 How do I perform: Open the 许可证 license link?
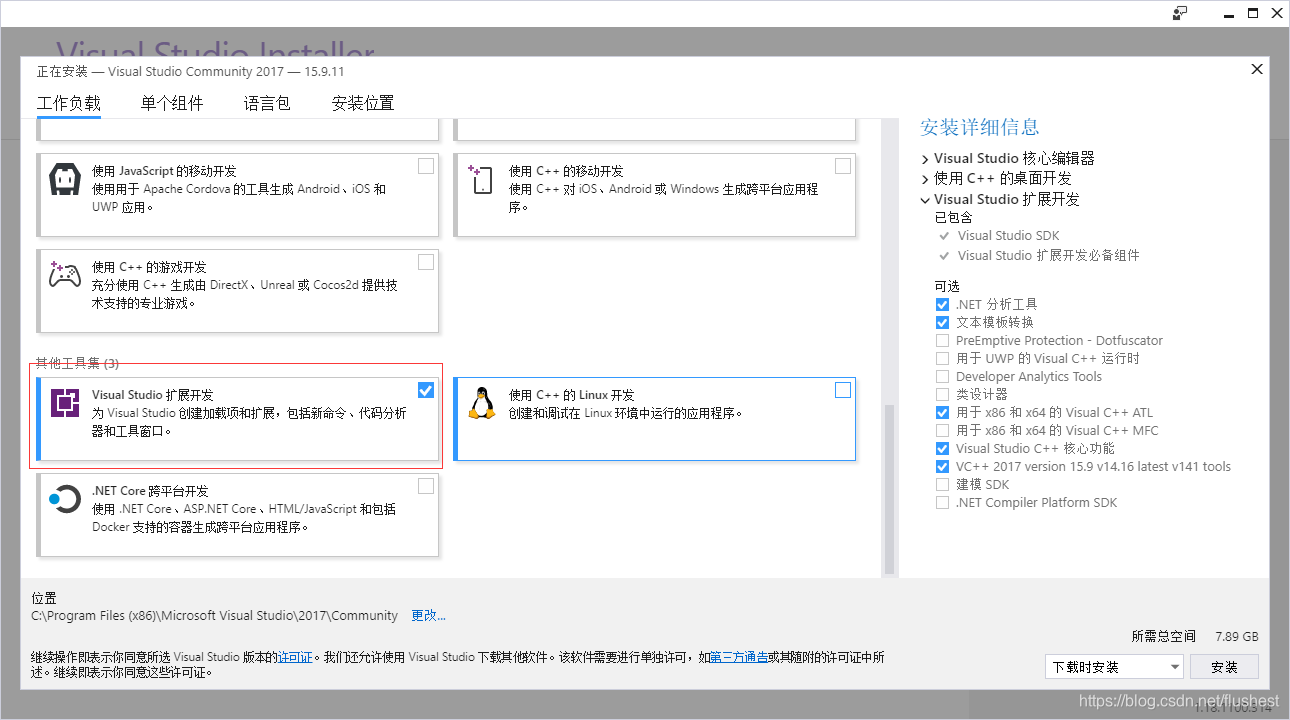tap(295, 657)
